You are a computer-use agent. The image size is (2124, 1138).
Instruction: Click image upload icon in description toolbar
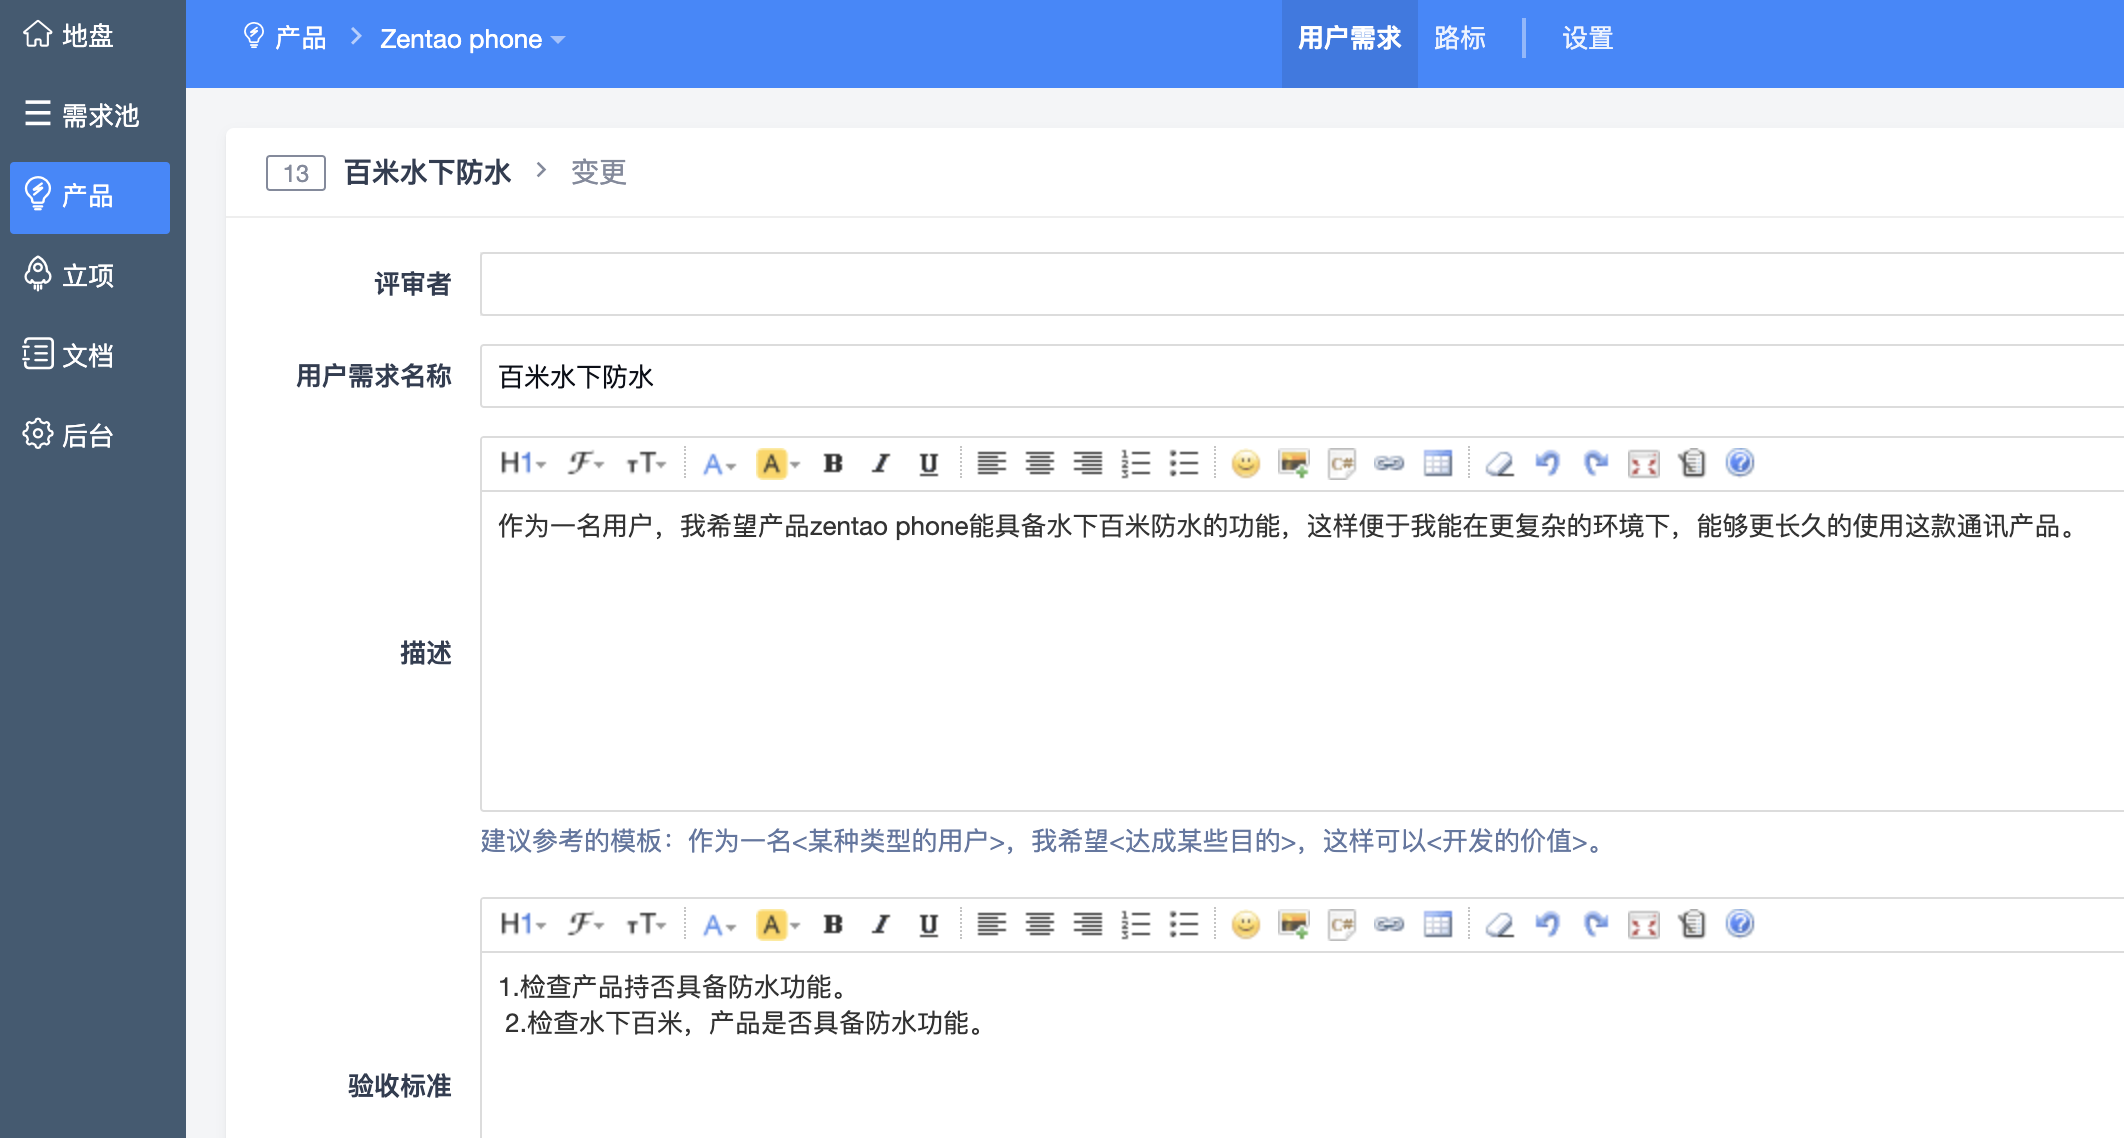point(1293,463)
